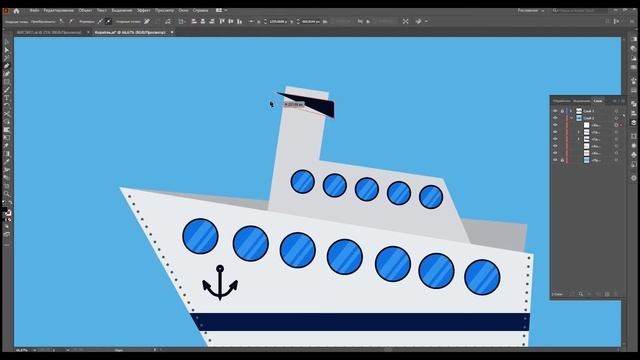This screenshot has width=640, height=360.
Task: Click the anchor shape on the ship hull
Action: tap(220, 282)
